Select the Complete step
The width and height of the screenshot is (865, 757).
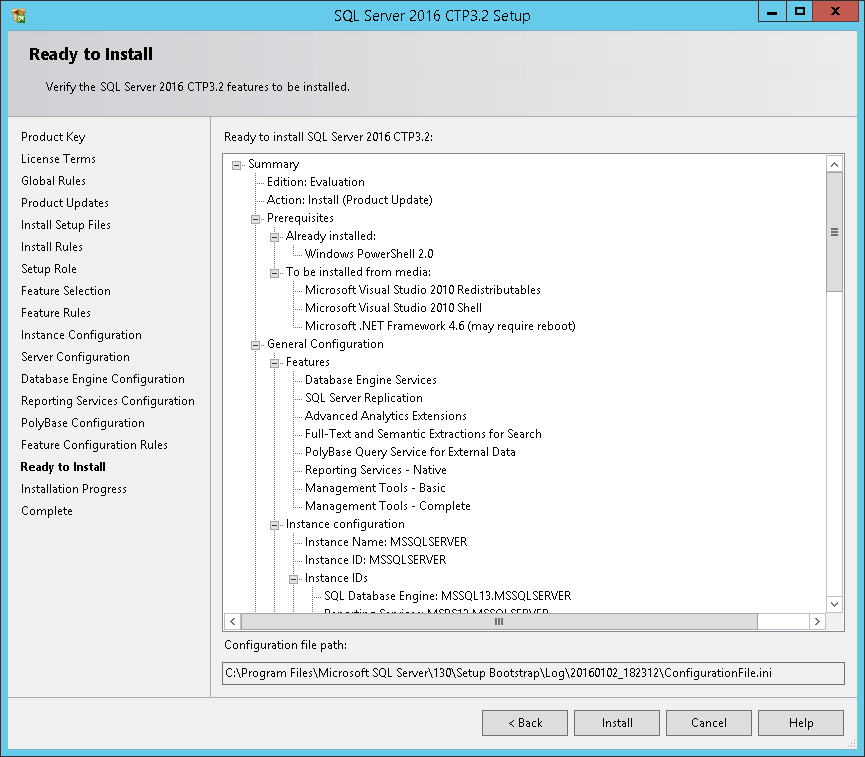47,511
